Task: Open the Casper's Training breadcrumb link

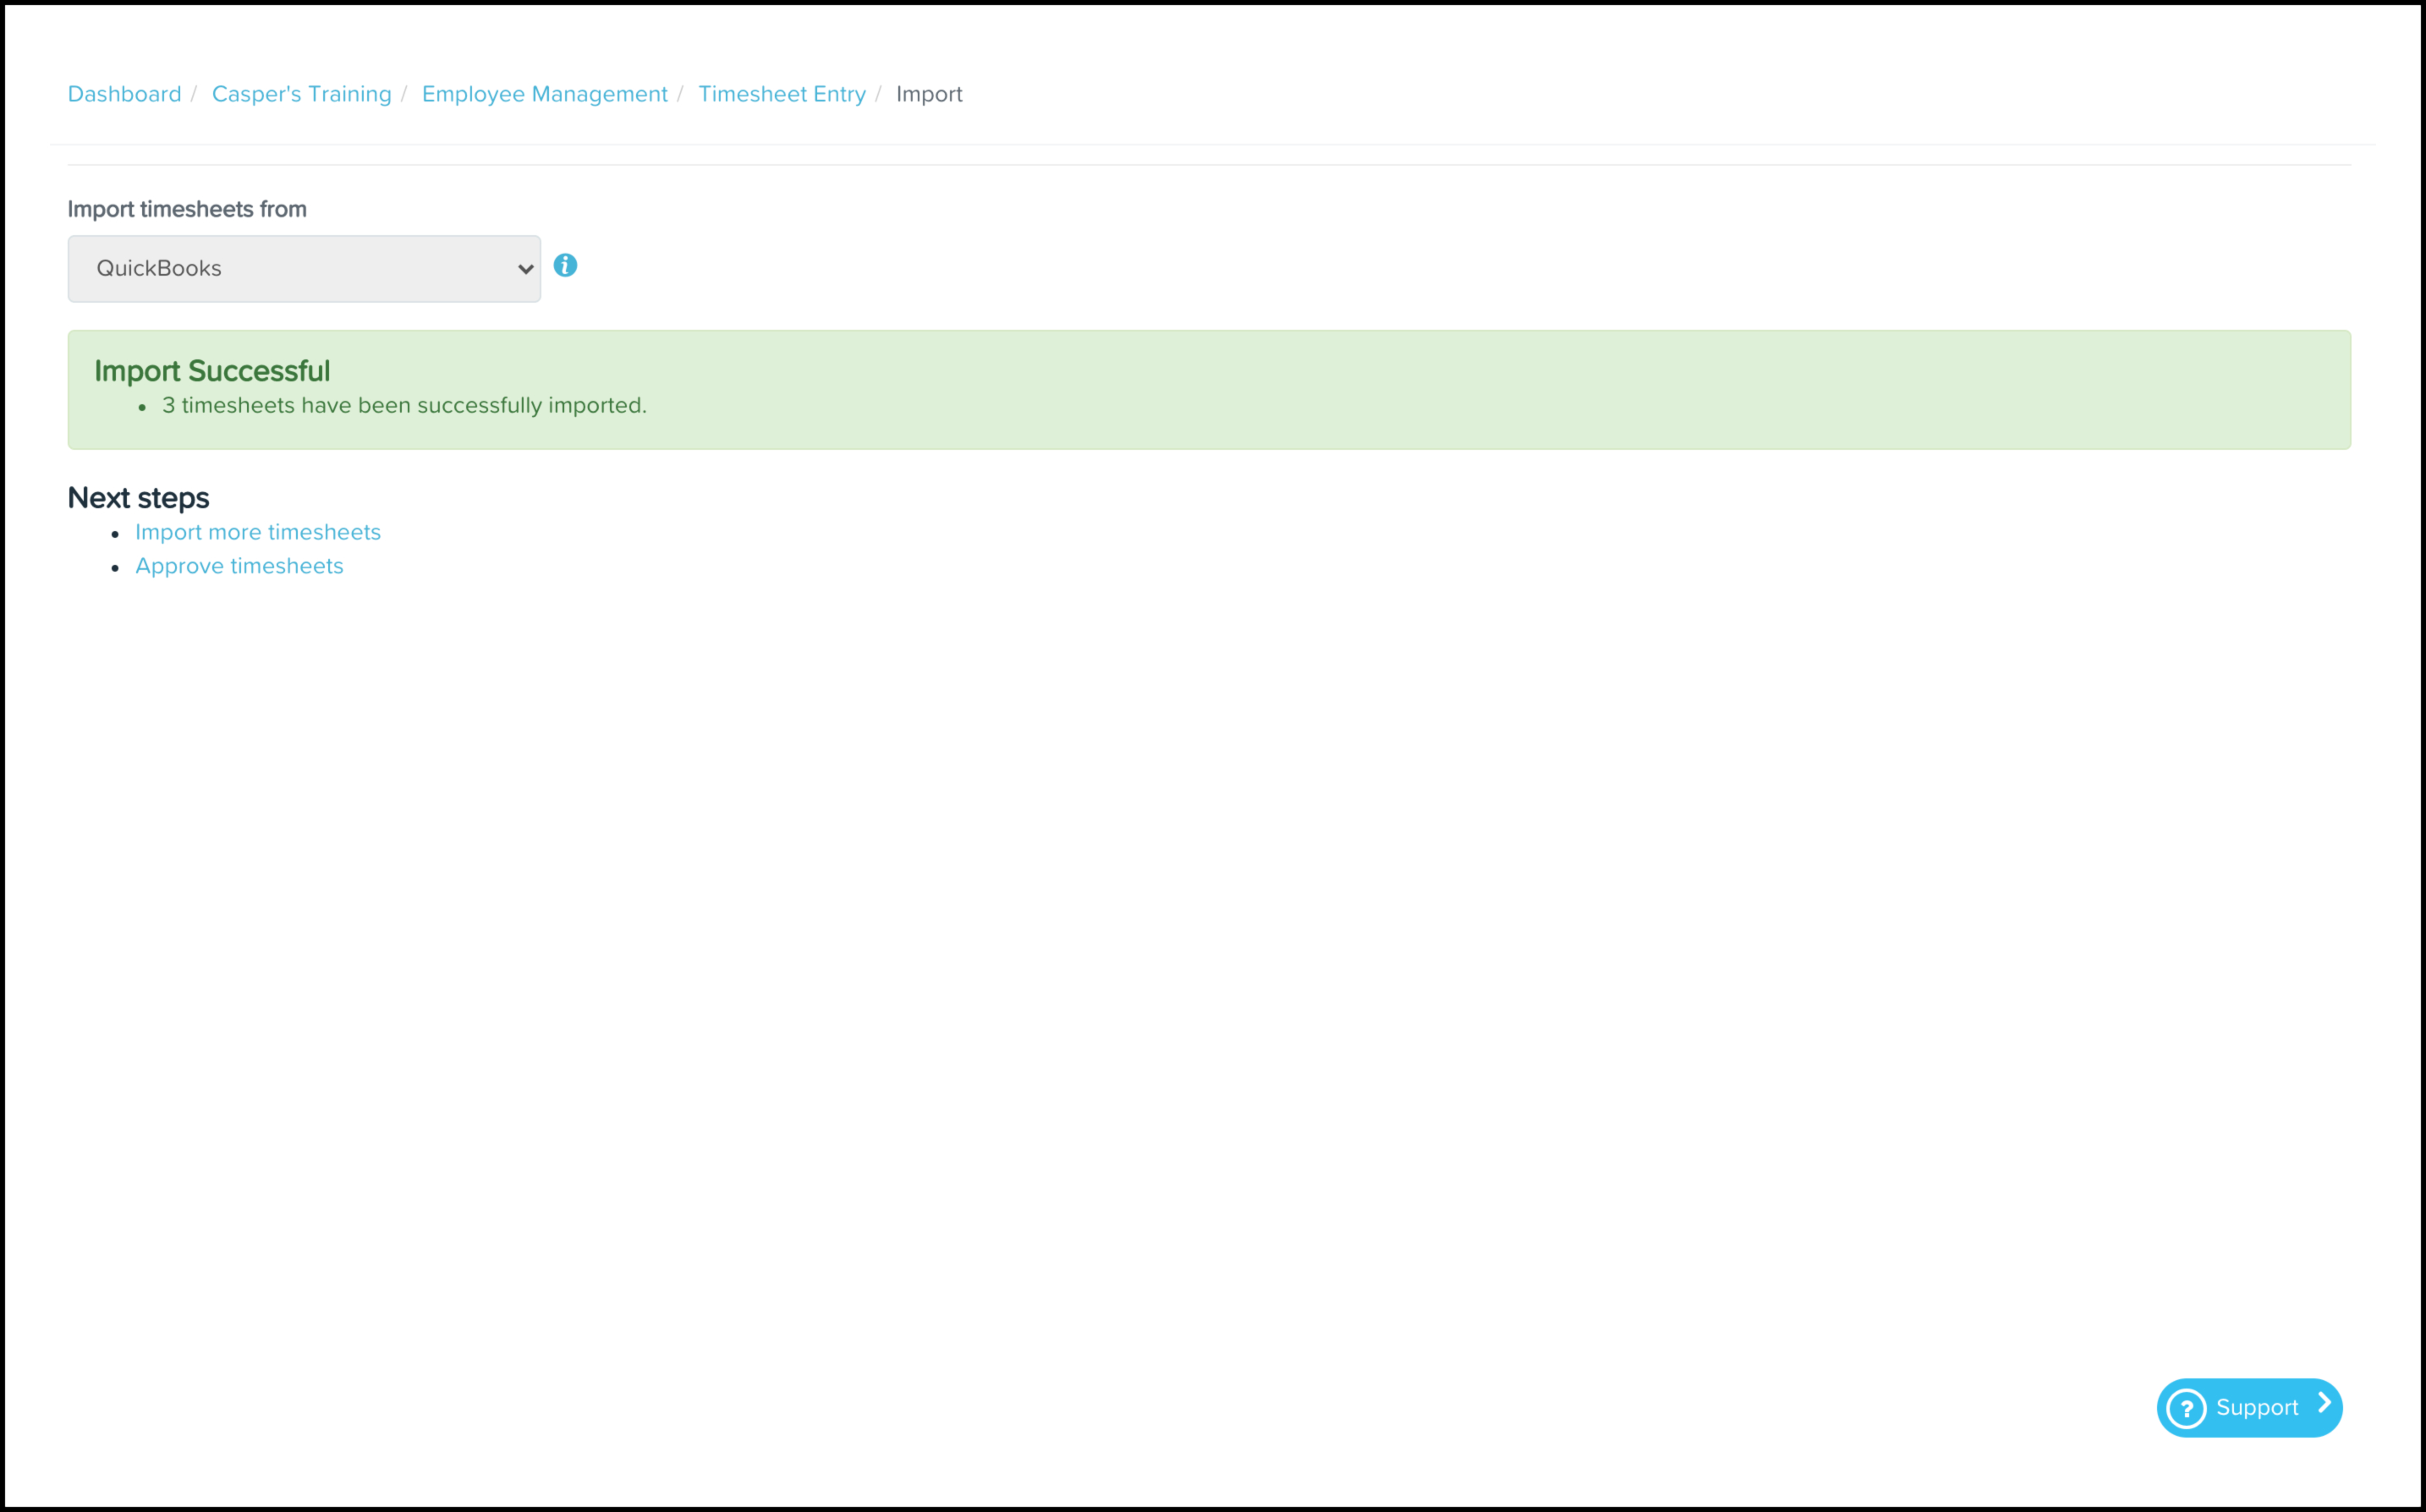Action: coord(301,94)
